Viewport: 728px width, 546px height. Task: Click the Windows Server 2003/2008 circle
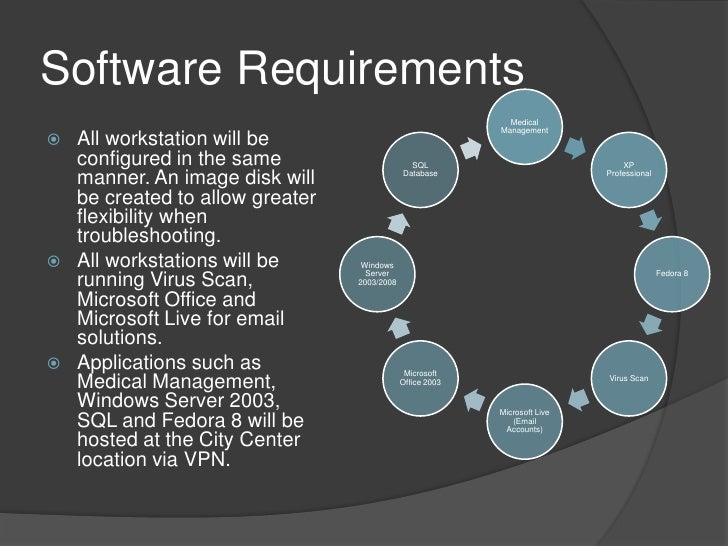(377, 273)
